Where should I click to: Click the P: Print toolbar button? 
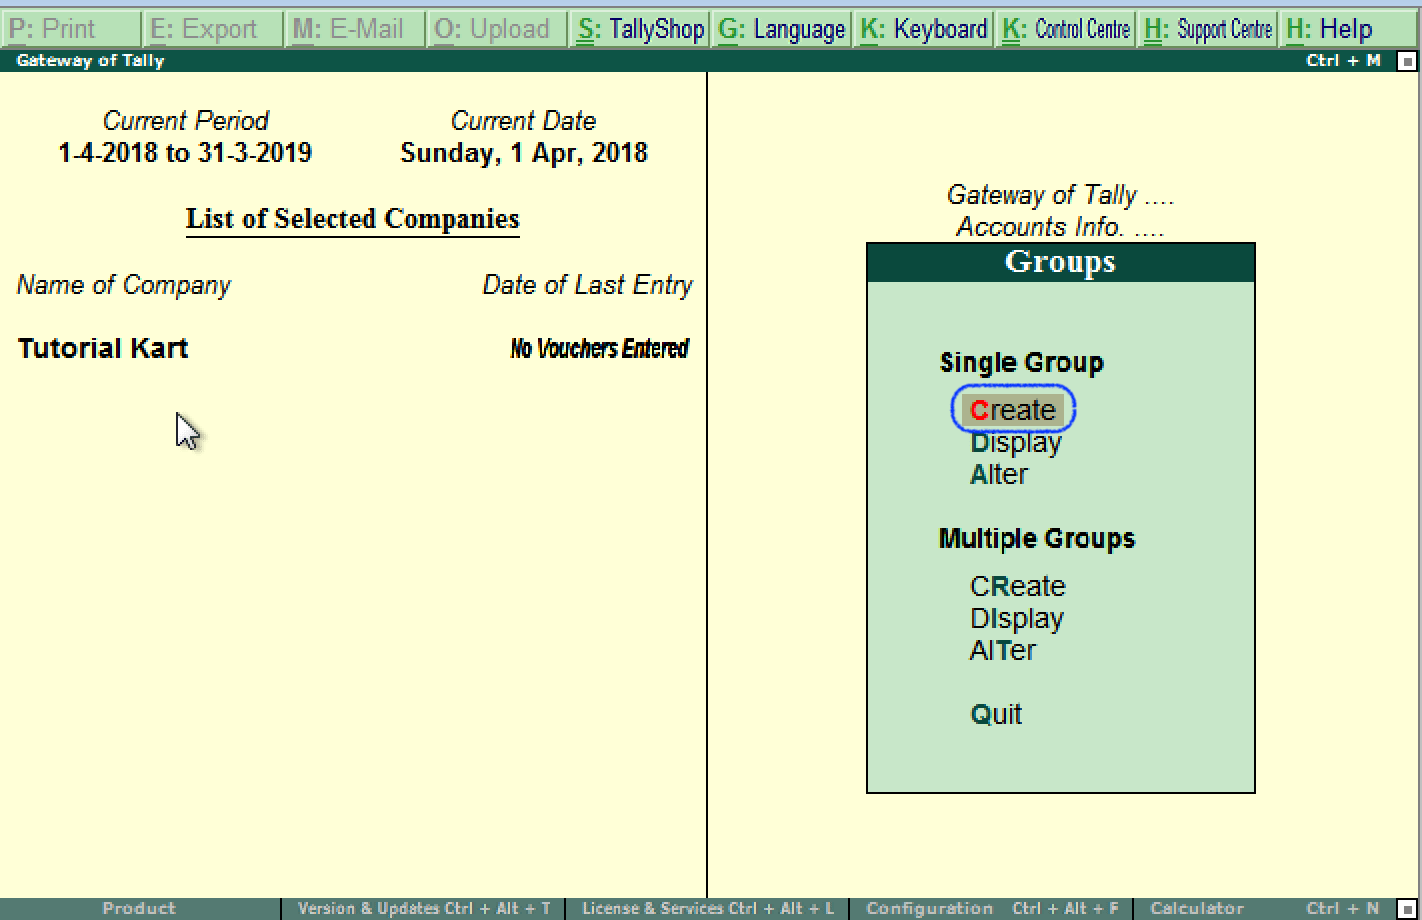[x=71, y=29]
